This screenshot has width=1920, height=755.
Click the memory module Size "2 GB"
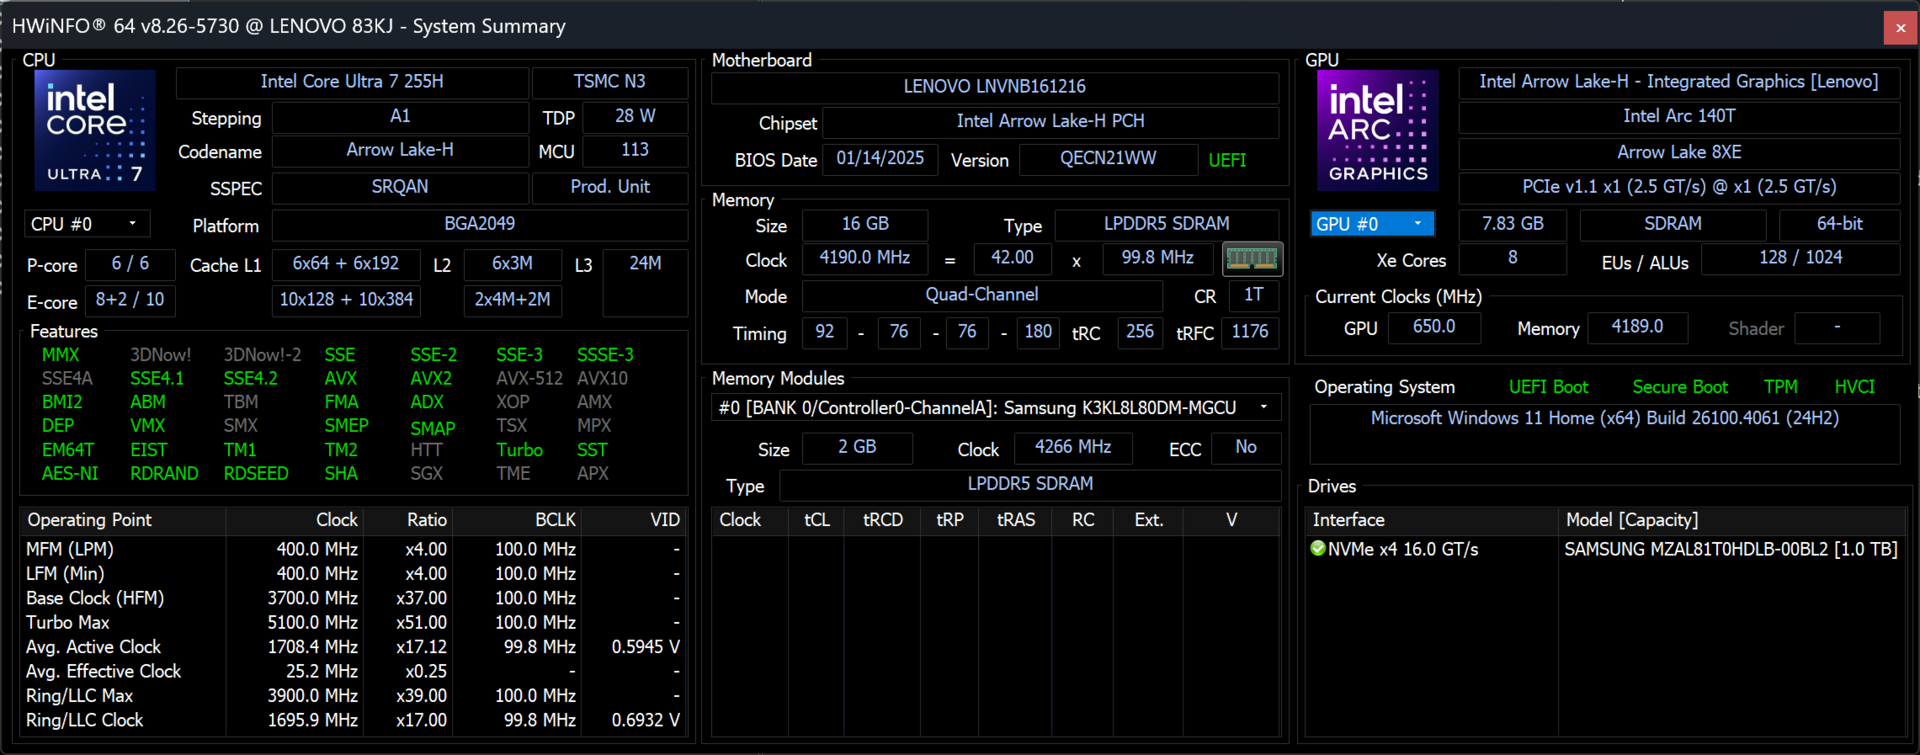coord(857,448)
